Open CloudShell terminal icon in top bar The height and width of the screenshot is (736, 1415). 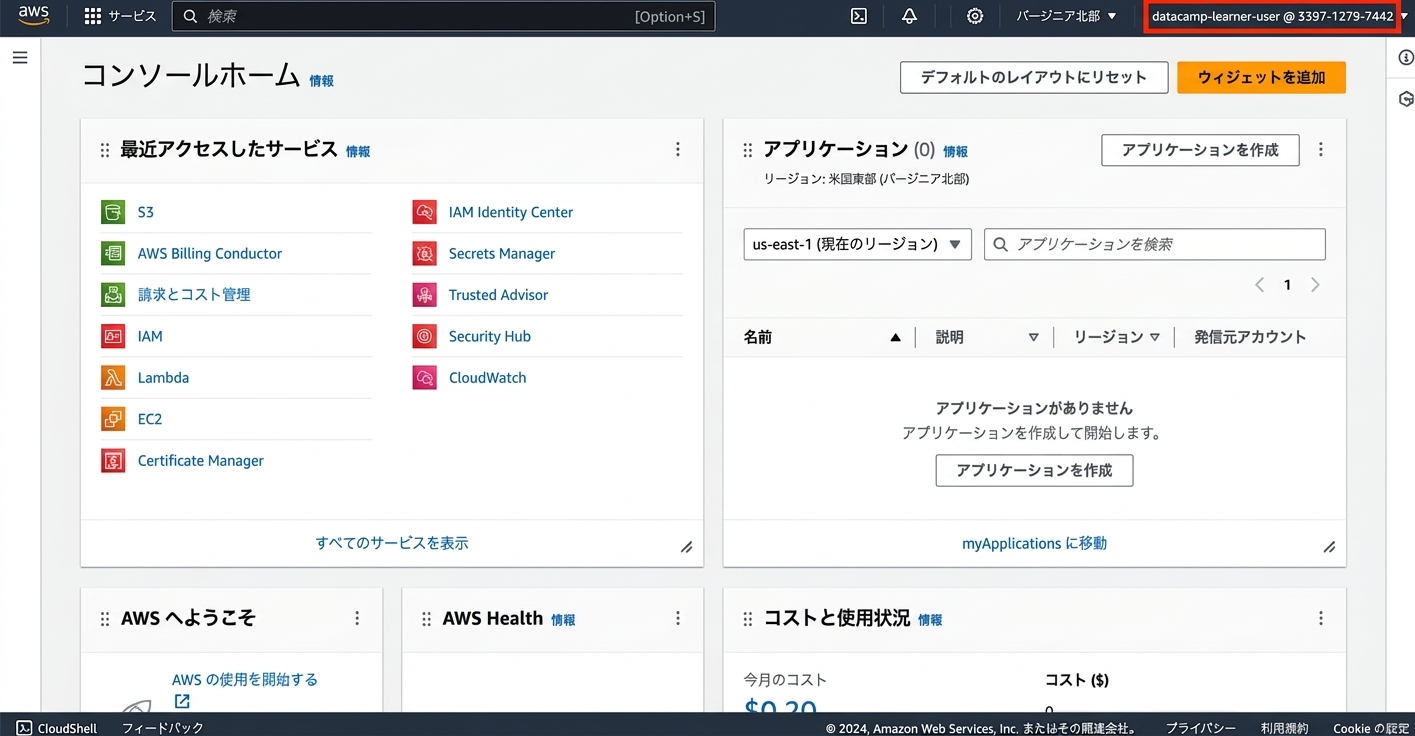858,16
